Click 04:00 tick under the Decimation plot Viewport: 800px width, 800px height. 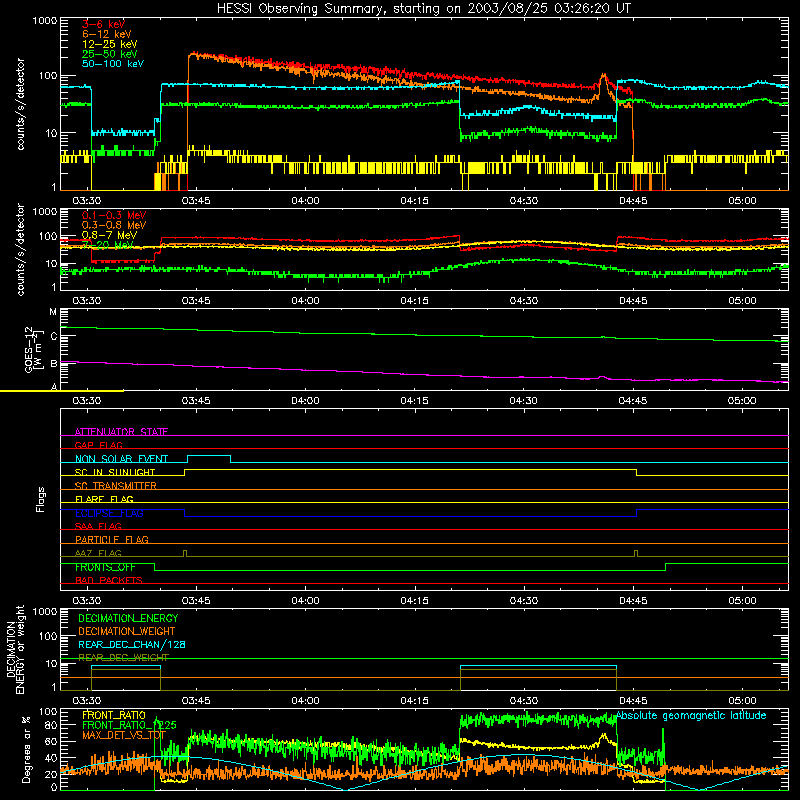(x=305, y=701)
